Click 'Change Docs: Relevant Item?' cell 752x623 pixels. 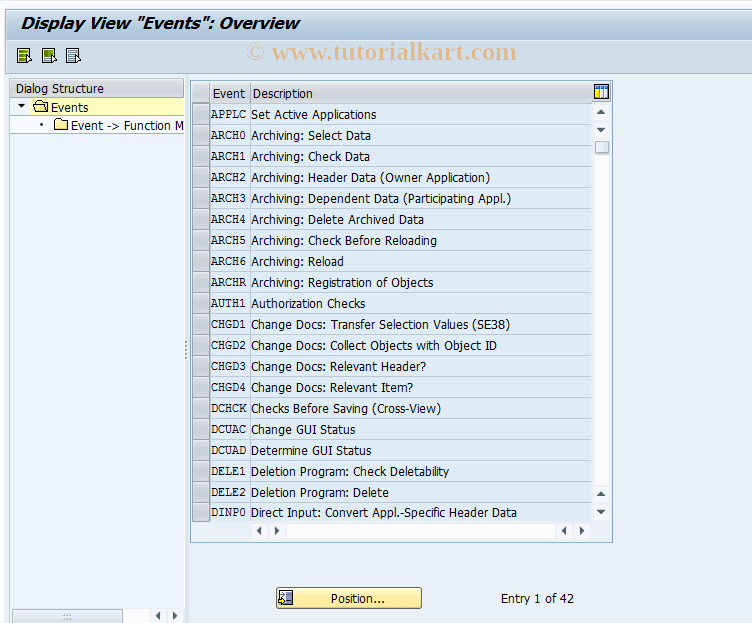point(421,387)
